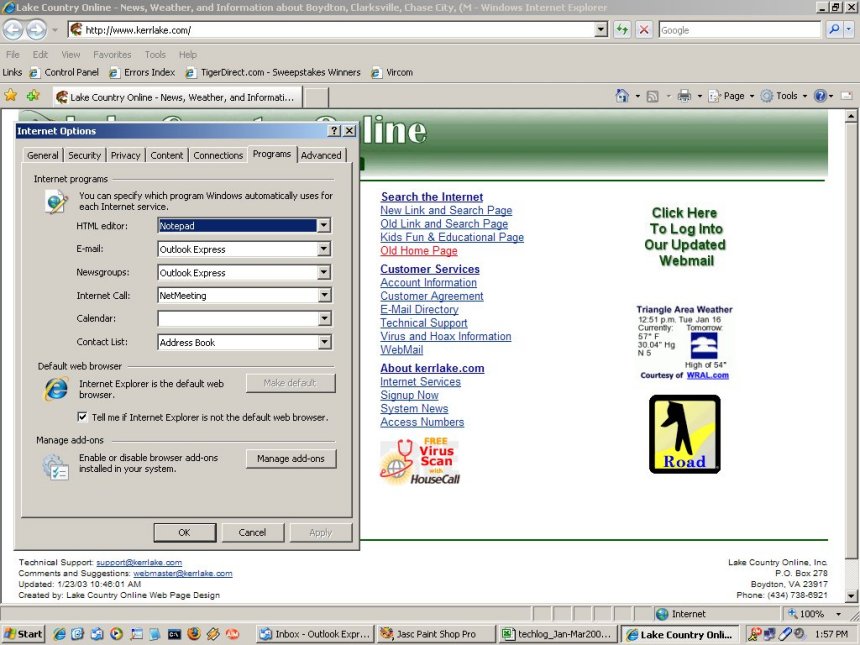
Task: Click the network connection icon in system tray
Action: [769, 634]
